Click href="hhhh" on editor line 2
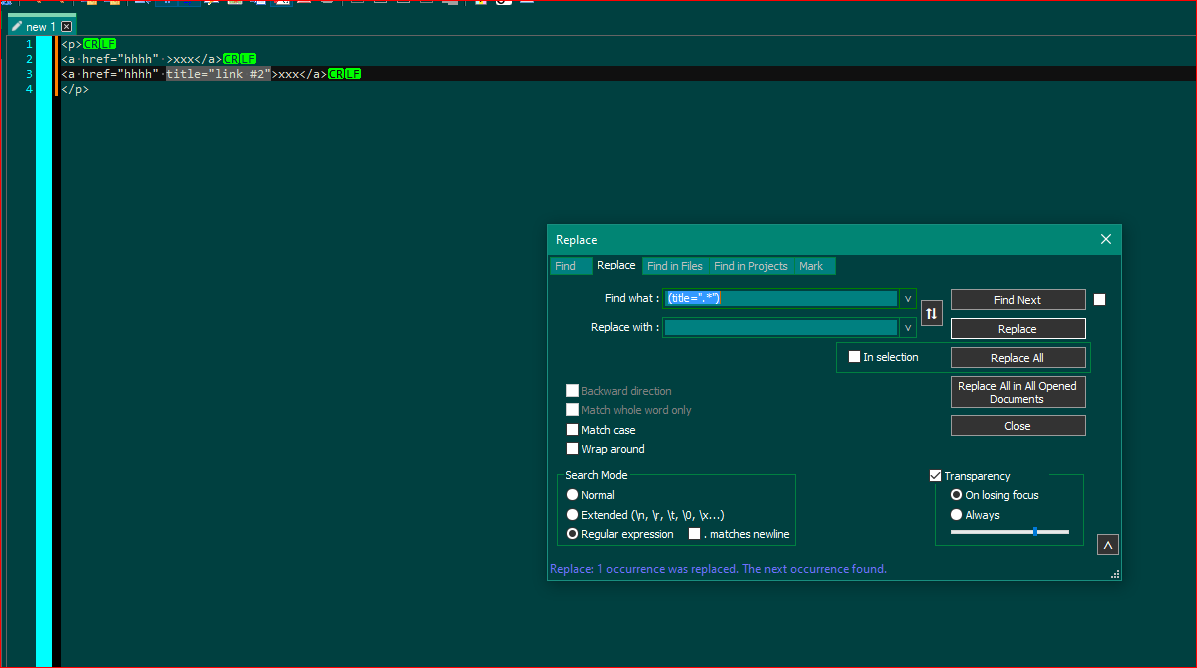This screenshot has height=668, width=1197. click(120, 59)
